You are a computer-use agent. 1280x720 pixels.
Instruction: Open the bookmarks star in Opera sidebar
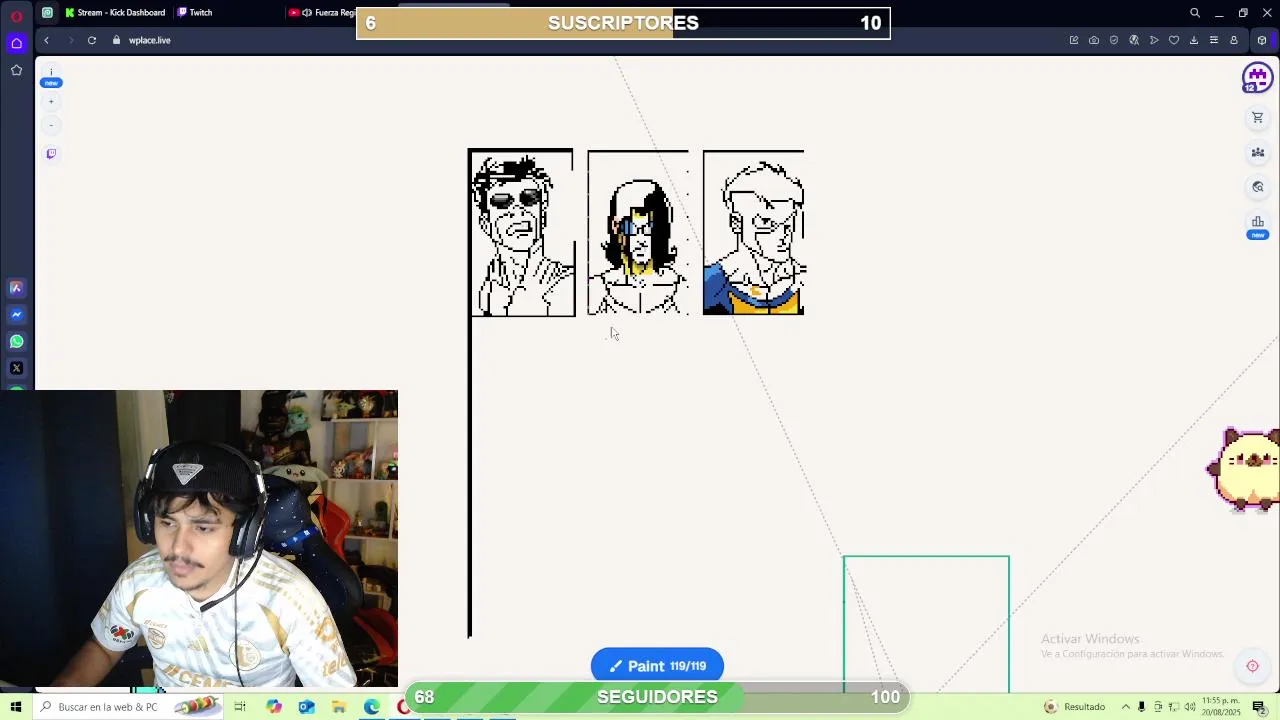pyautogui.click(x=16, y=70)
